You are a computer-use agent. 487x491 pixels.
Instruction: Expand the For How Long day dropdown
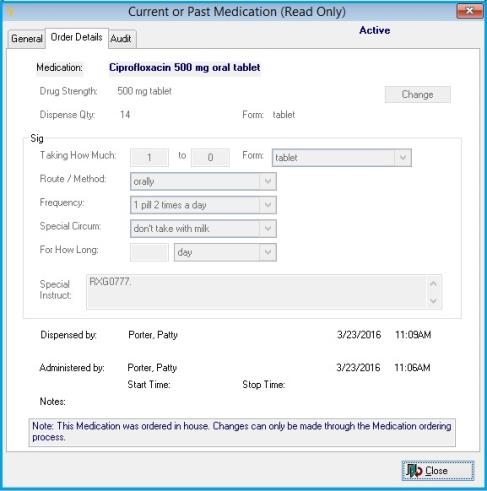pyautogui.click(x=268, y=252)
